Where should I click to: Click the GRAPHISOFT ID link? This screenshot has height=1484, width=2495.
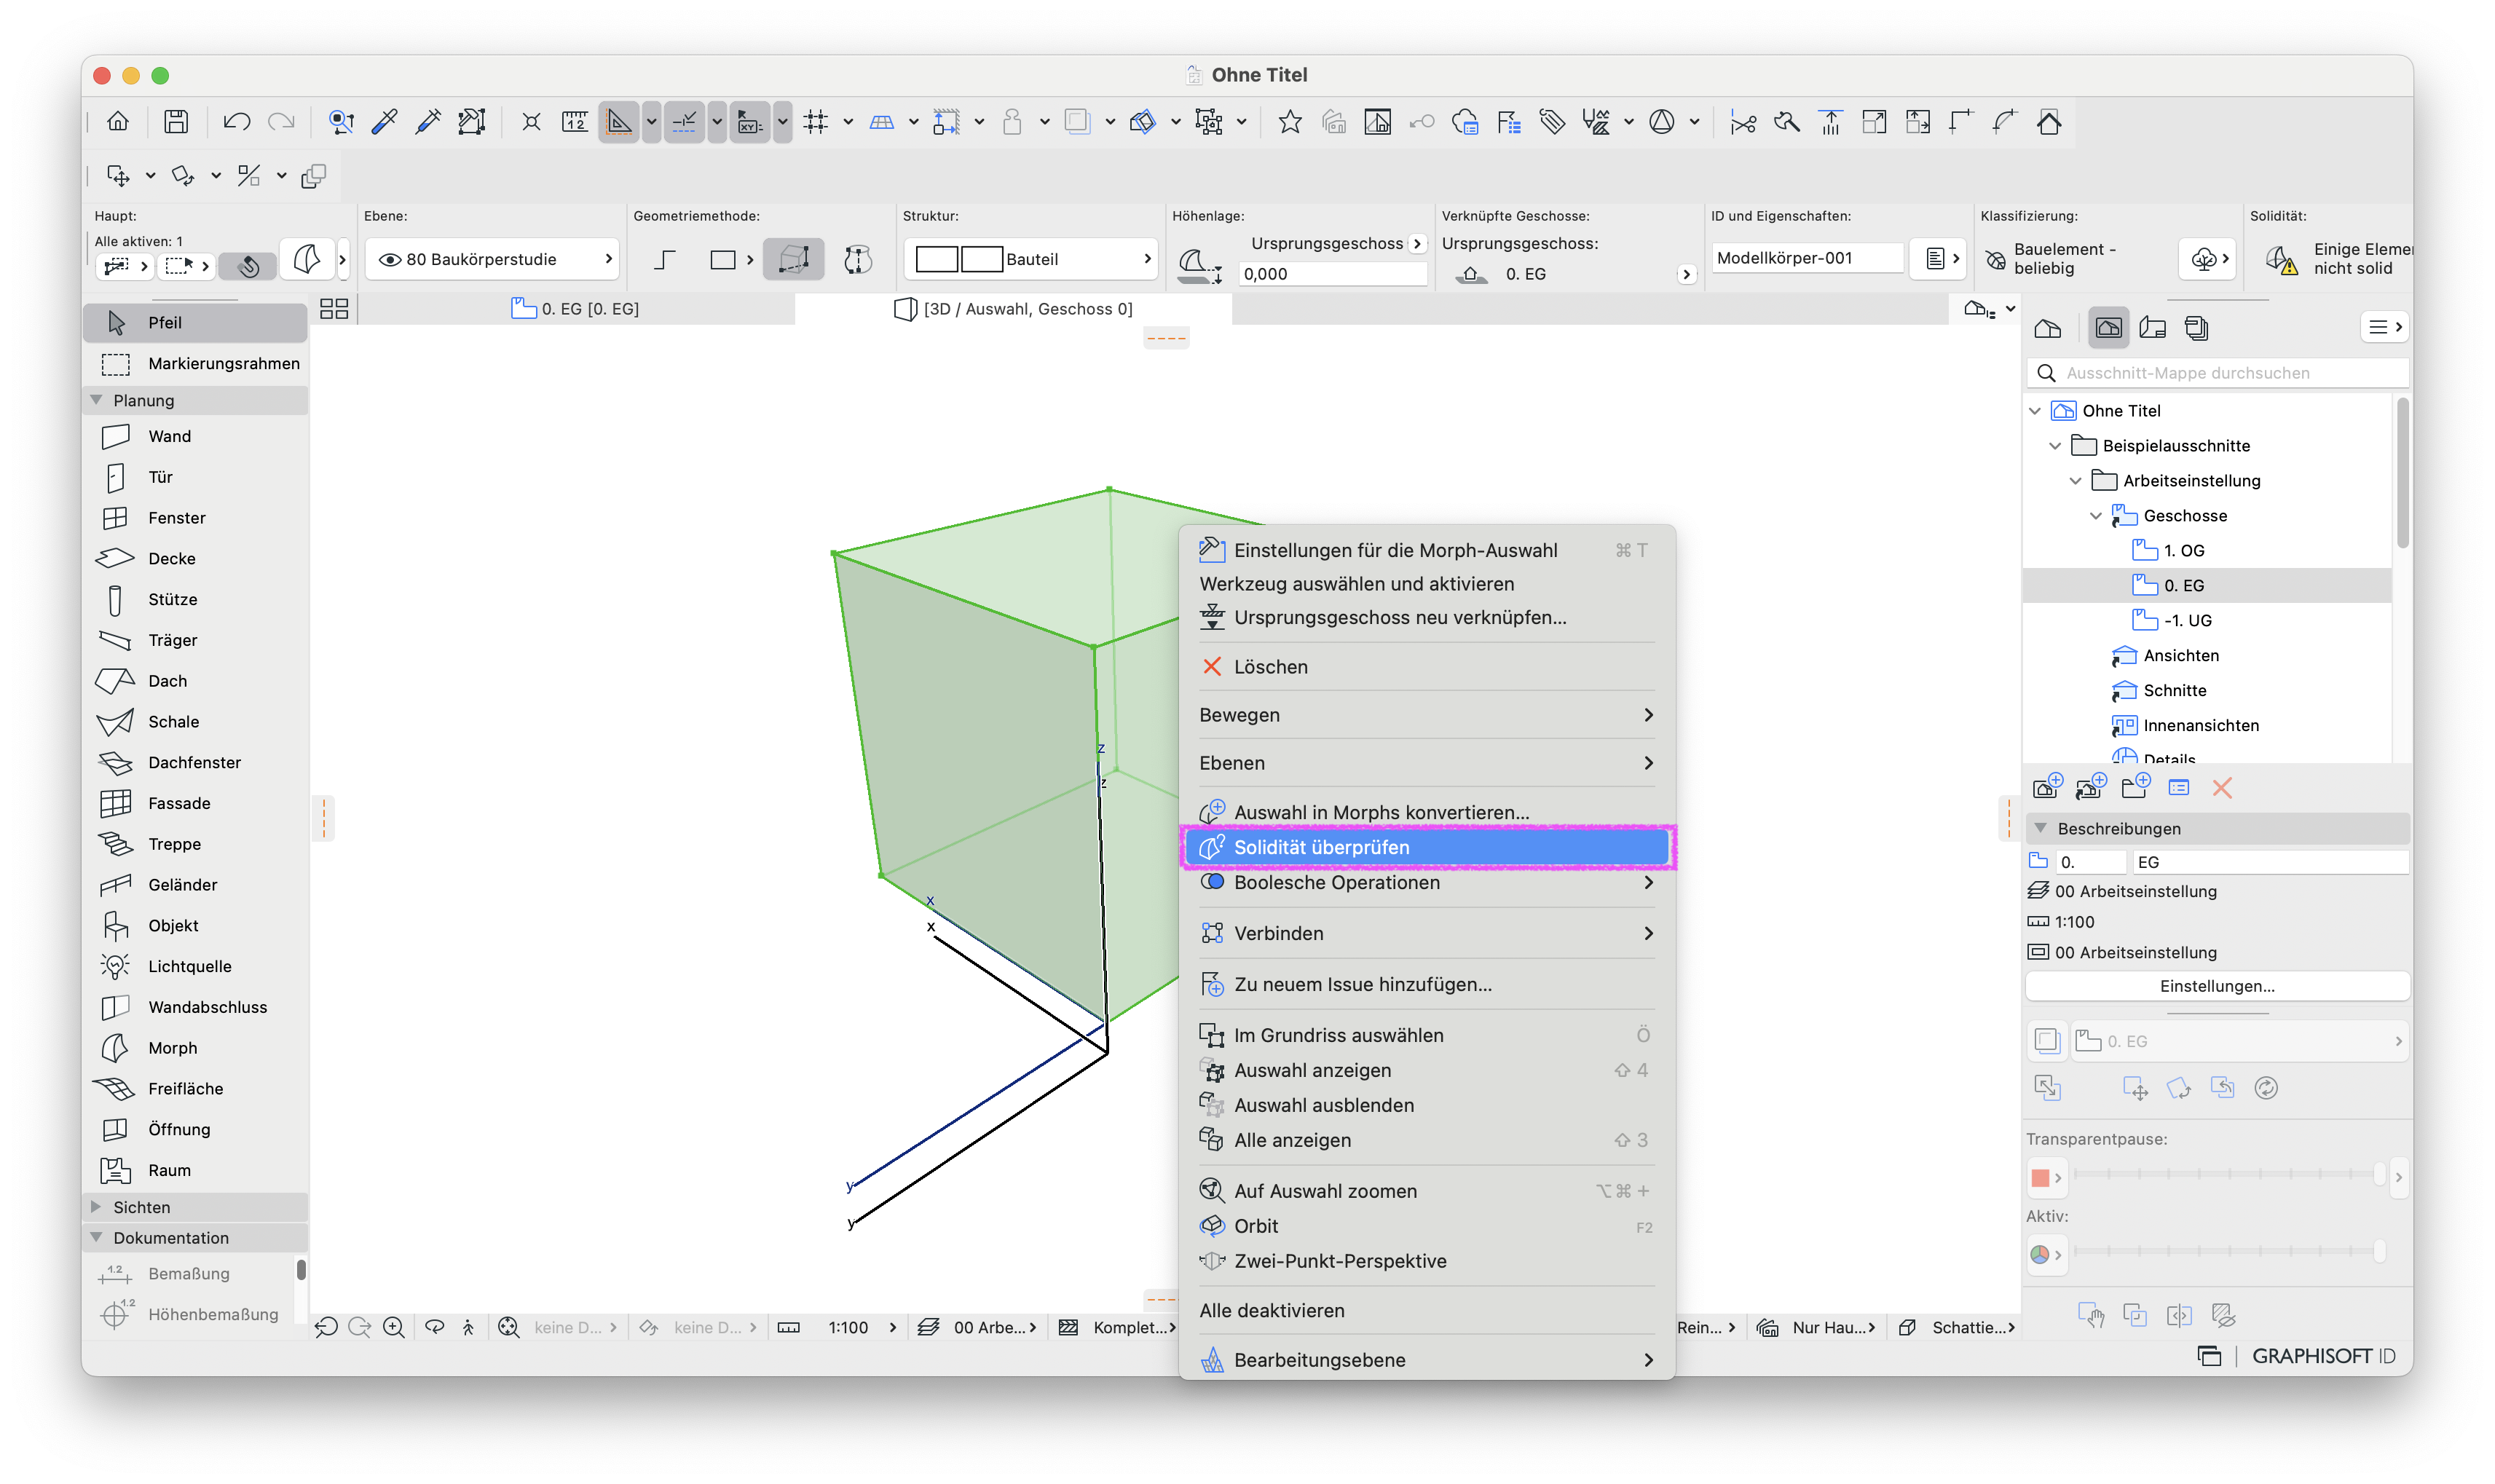[x=2323, y=1357]
